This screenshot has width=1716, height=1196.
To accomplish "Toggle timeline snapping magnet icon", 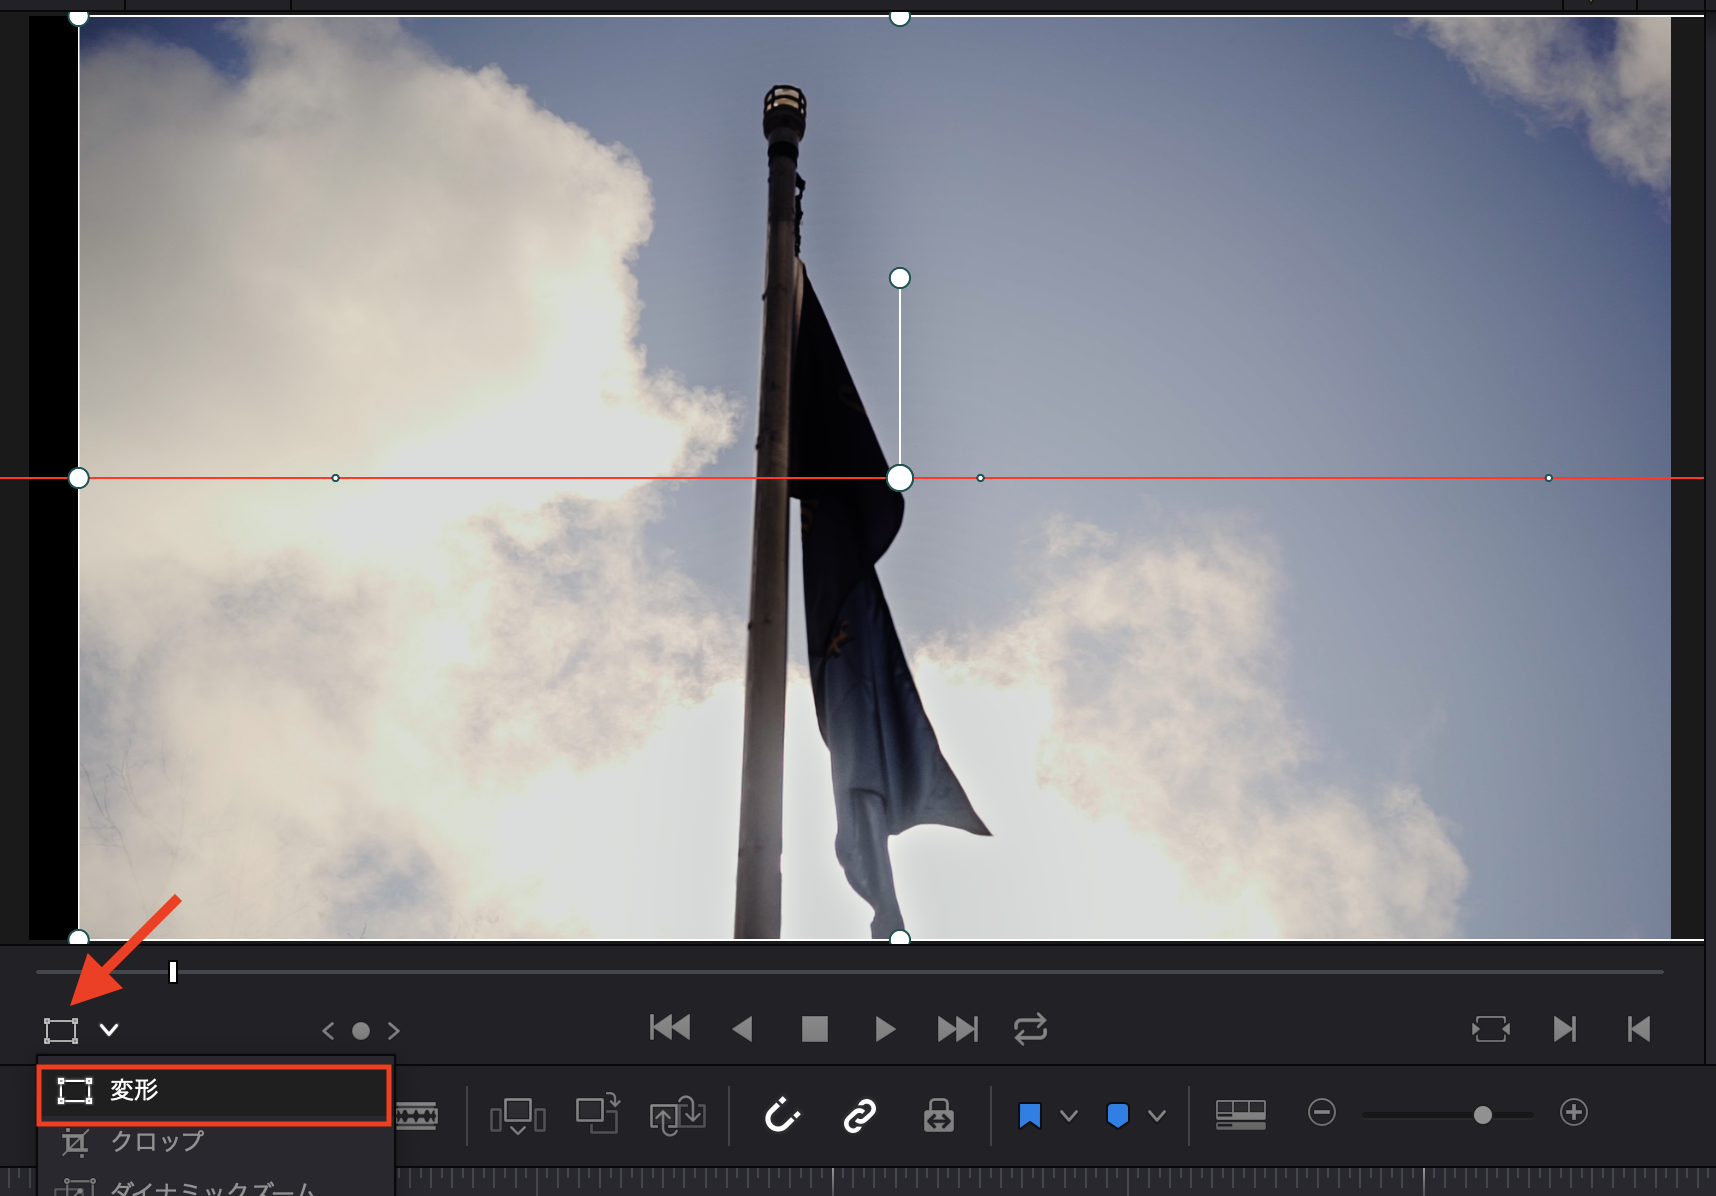I will click(x=782, y=1114).
